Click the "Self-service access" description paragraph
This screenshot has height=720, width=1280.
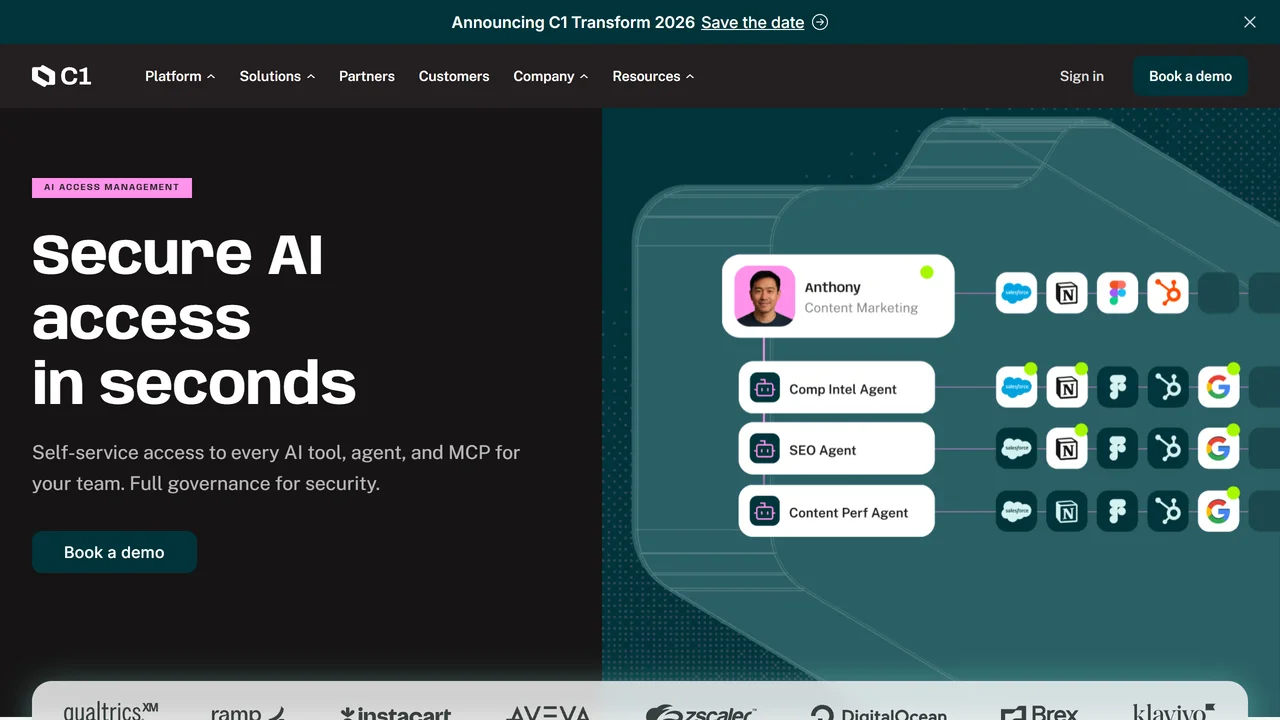click(x=276, y=468)
